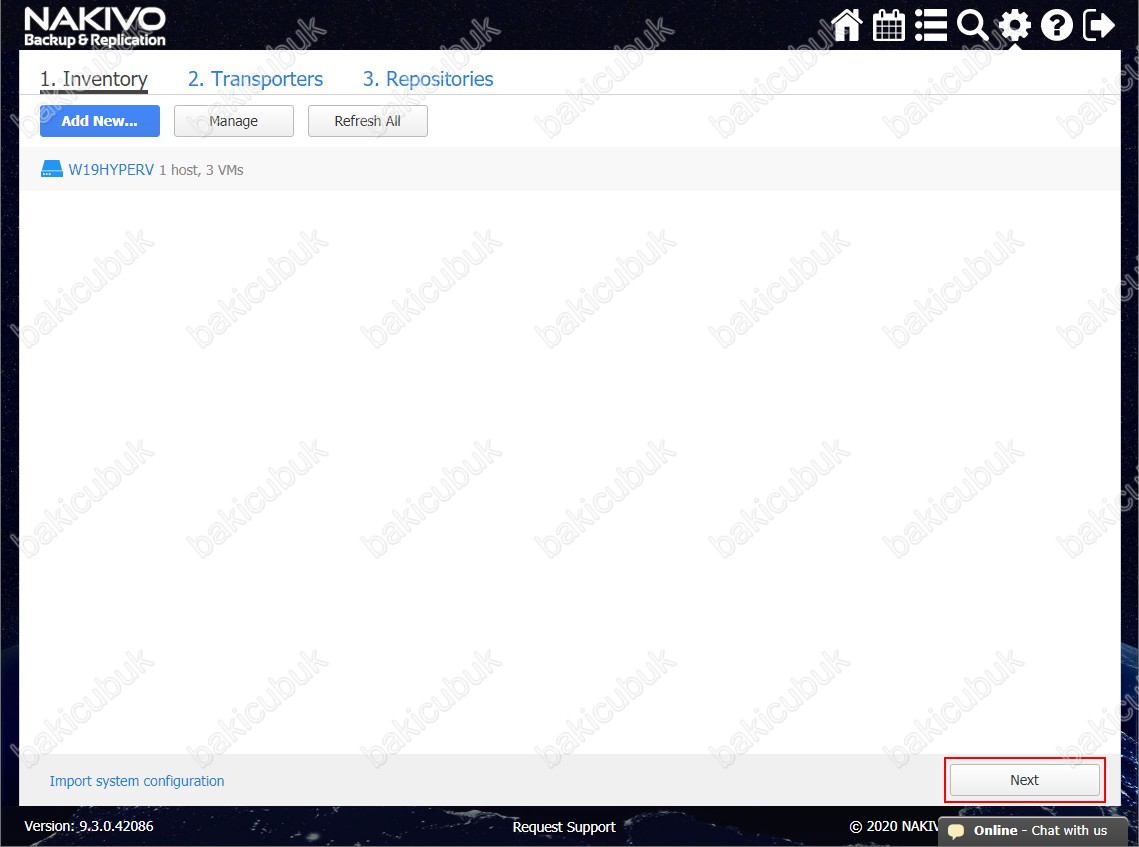The image size is (1139, 847).
Task: Open the Activities list icon
Action: click(931, 25)
